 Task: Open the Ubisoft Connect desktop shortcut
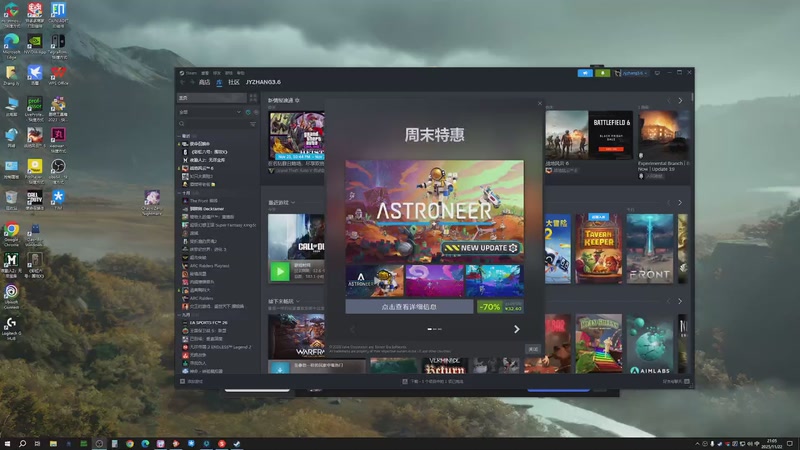point(11,296)
